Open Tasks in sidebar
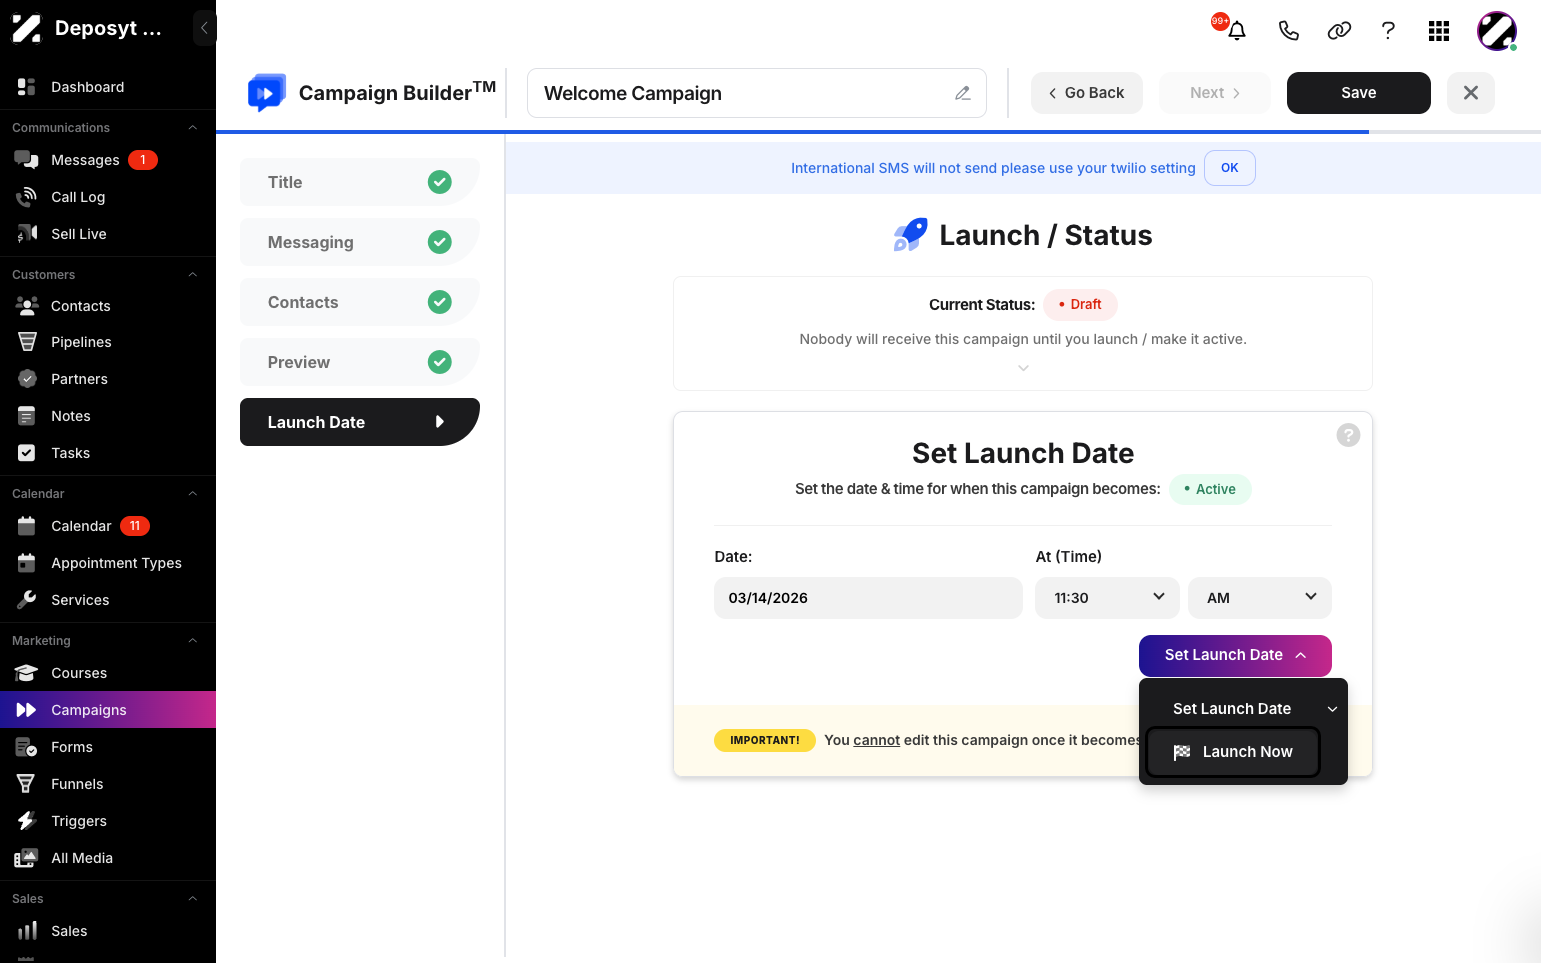Viewport: 1541px width, 963px height. 108,453
